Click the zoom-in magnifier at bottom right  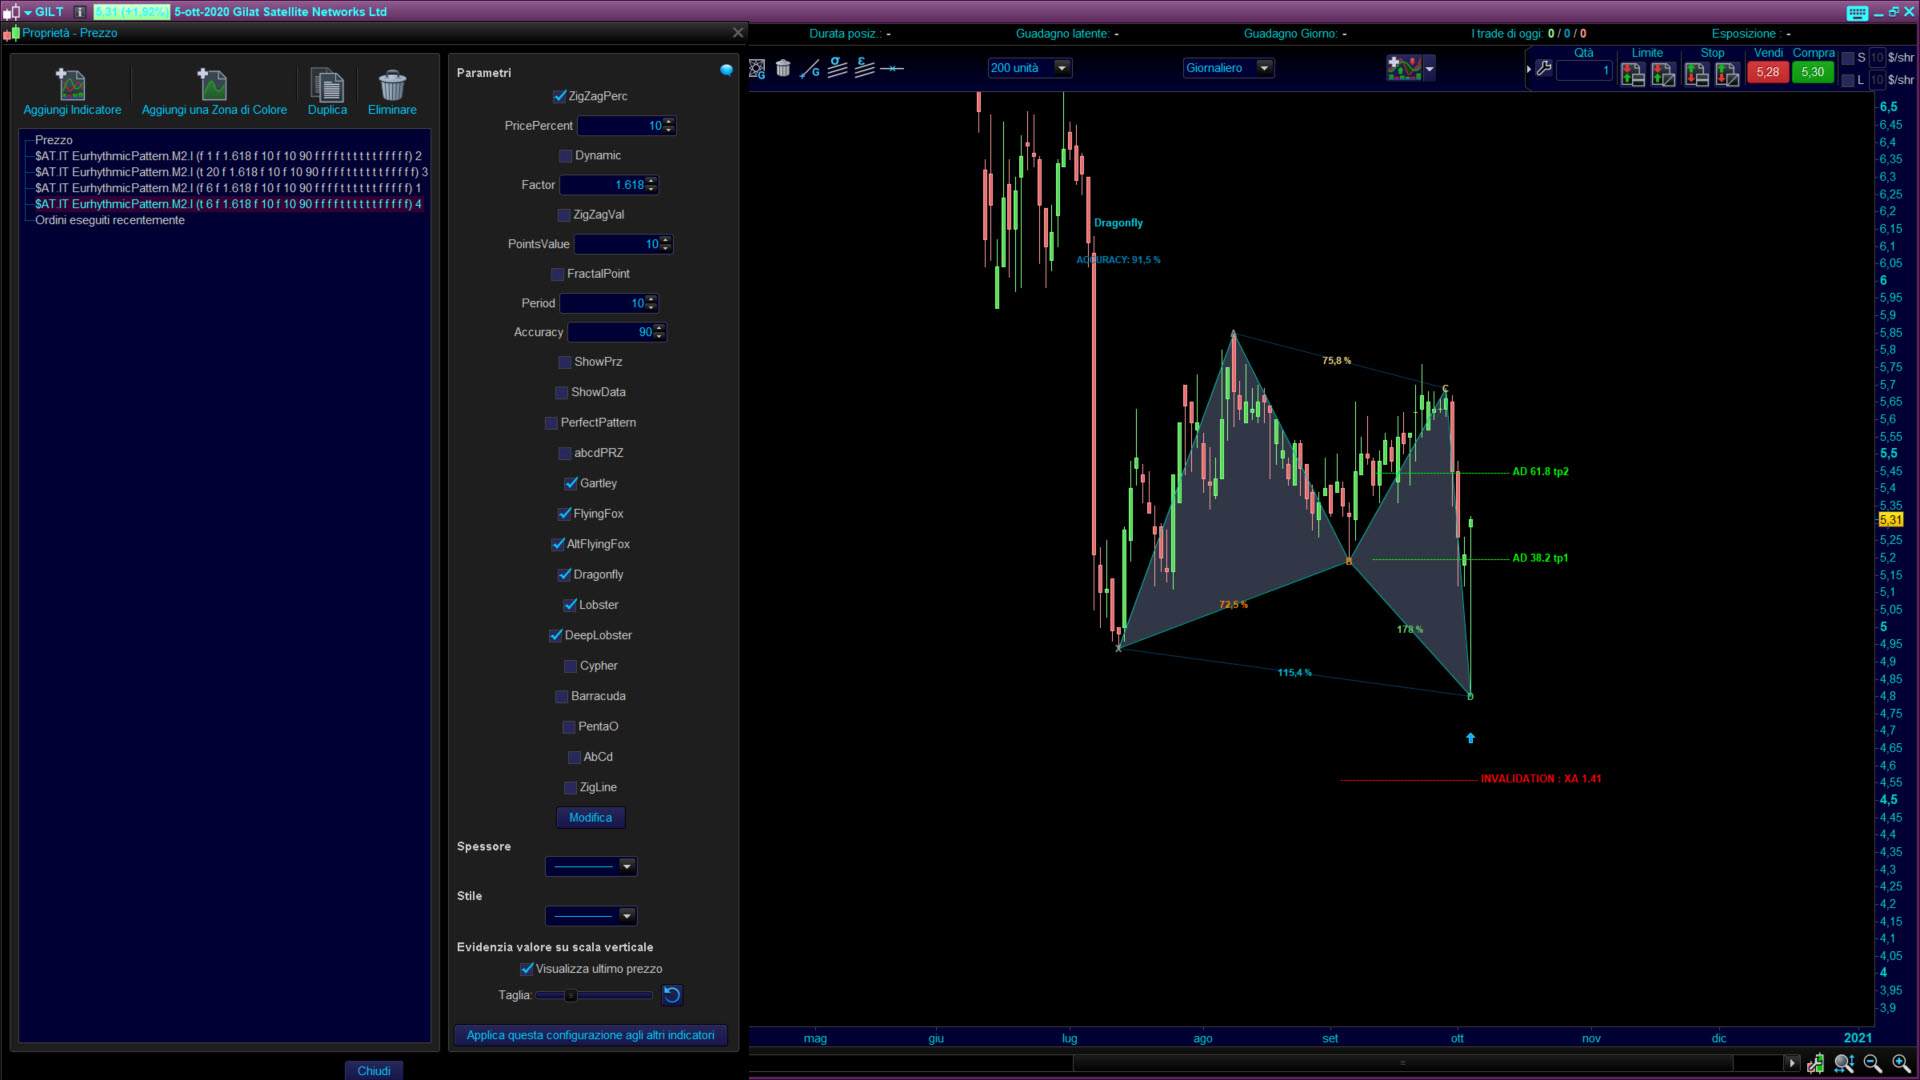pyautogui.click(x=1901, y=1063)
